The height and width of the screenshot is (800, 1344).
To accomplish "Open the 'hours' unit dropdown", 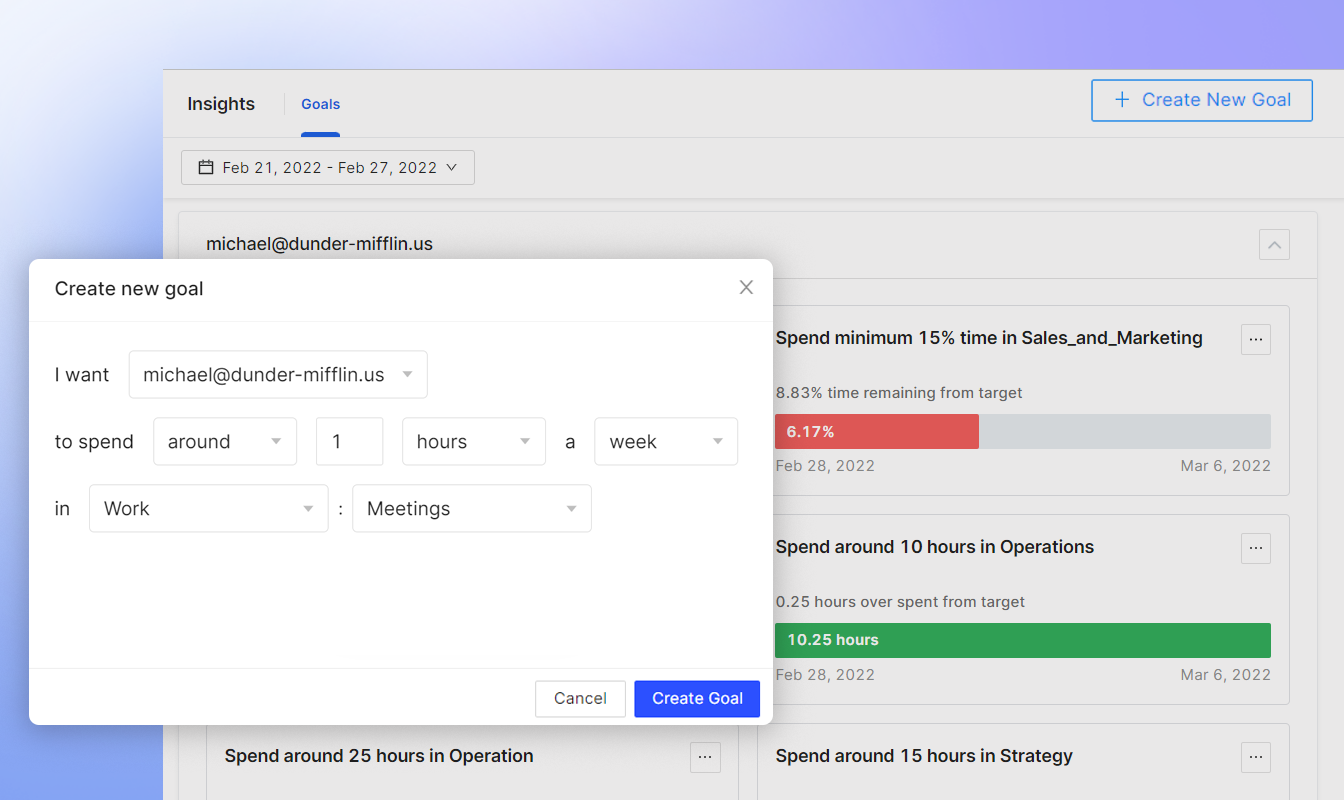I will (x=474, y=441).
